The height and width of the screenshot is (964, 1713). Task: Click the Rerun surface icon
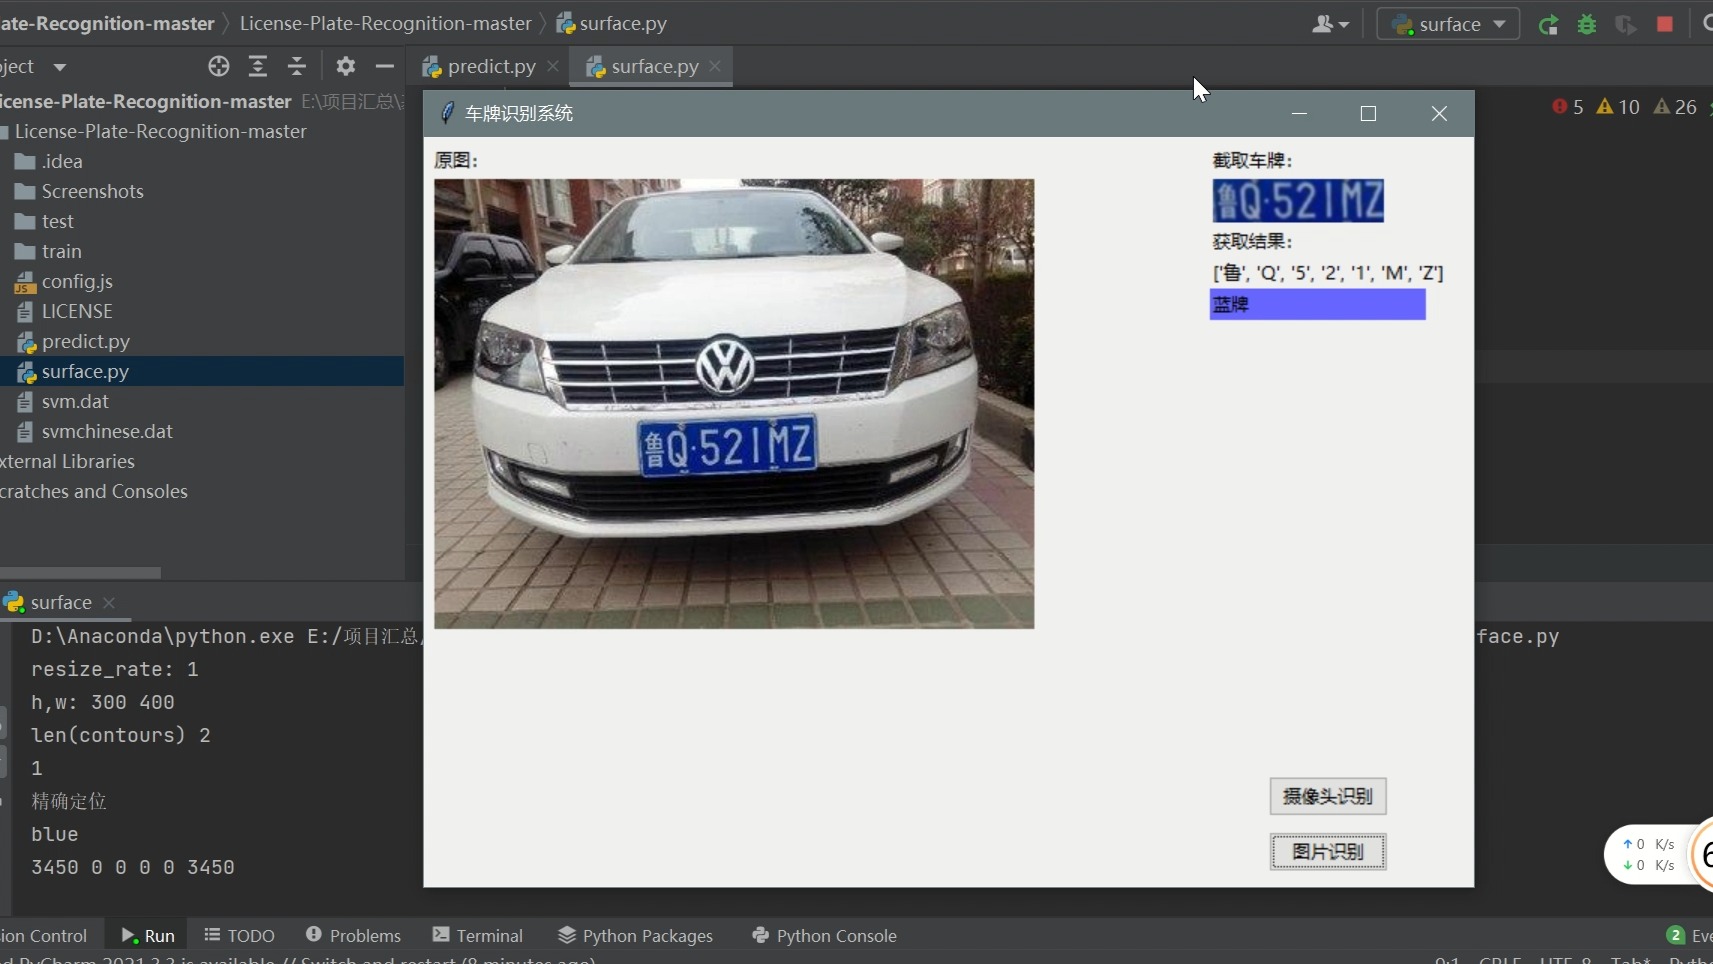pos(1548,25)
